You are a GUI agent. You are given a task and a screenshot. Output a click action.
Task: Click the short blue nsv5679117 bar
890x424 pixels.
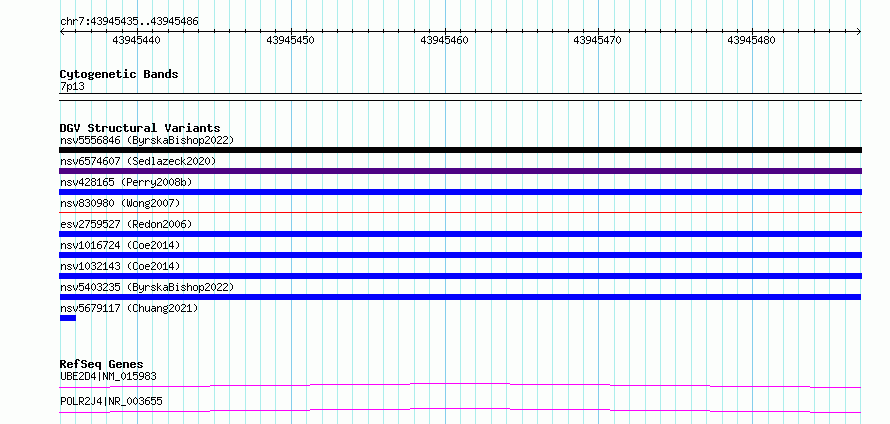tap(68, 318)
